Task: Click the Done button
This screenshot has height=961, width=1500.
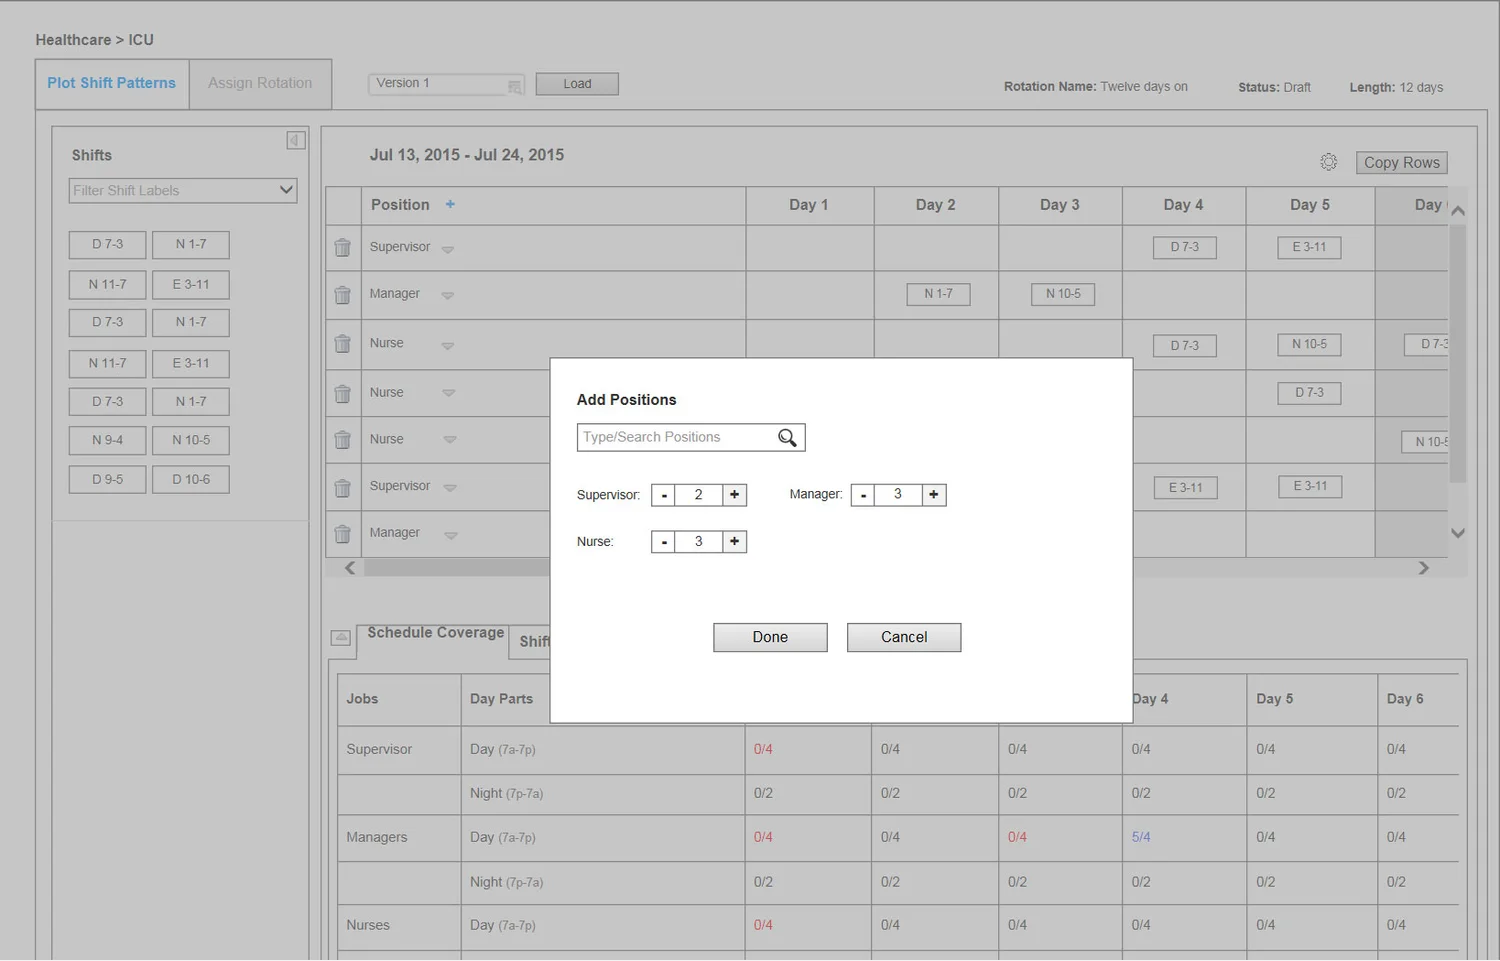Action: click(x=770, y=637)
